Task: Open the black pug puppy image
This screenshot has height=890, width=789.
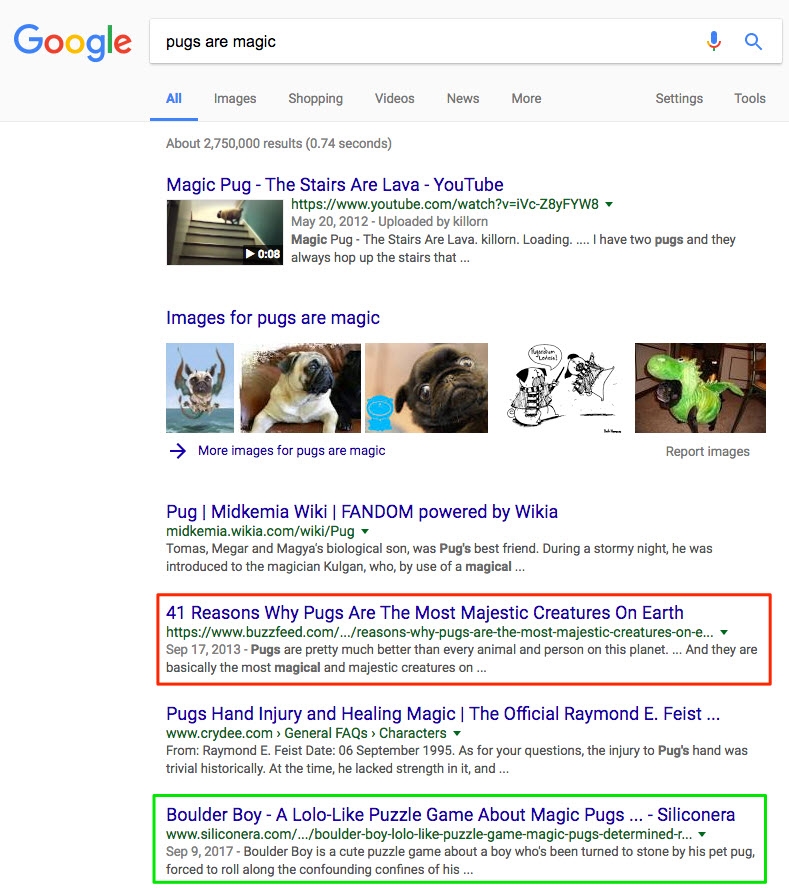Action: point(426,388)
